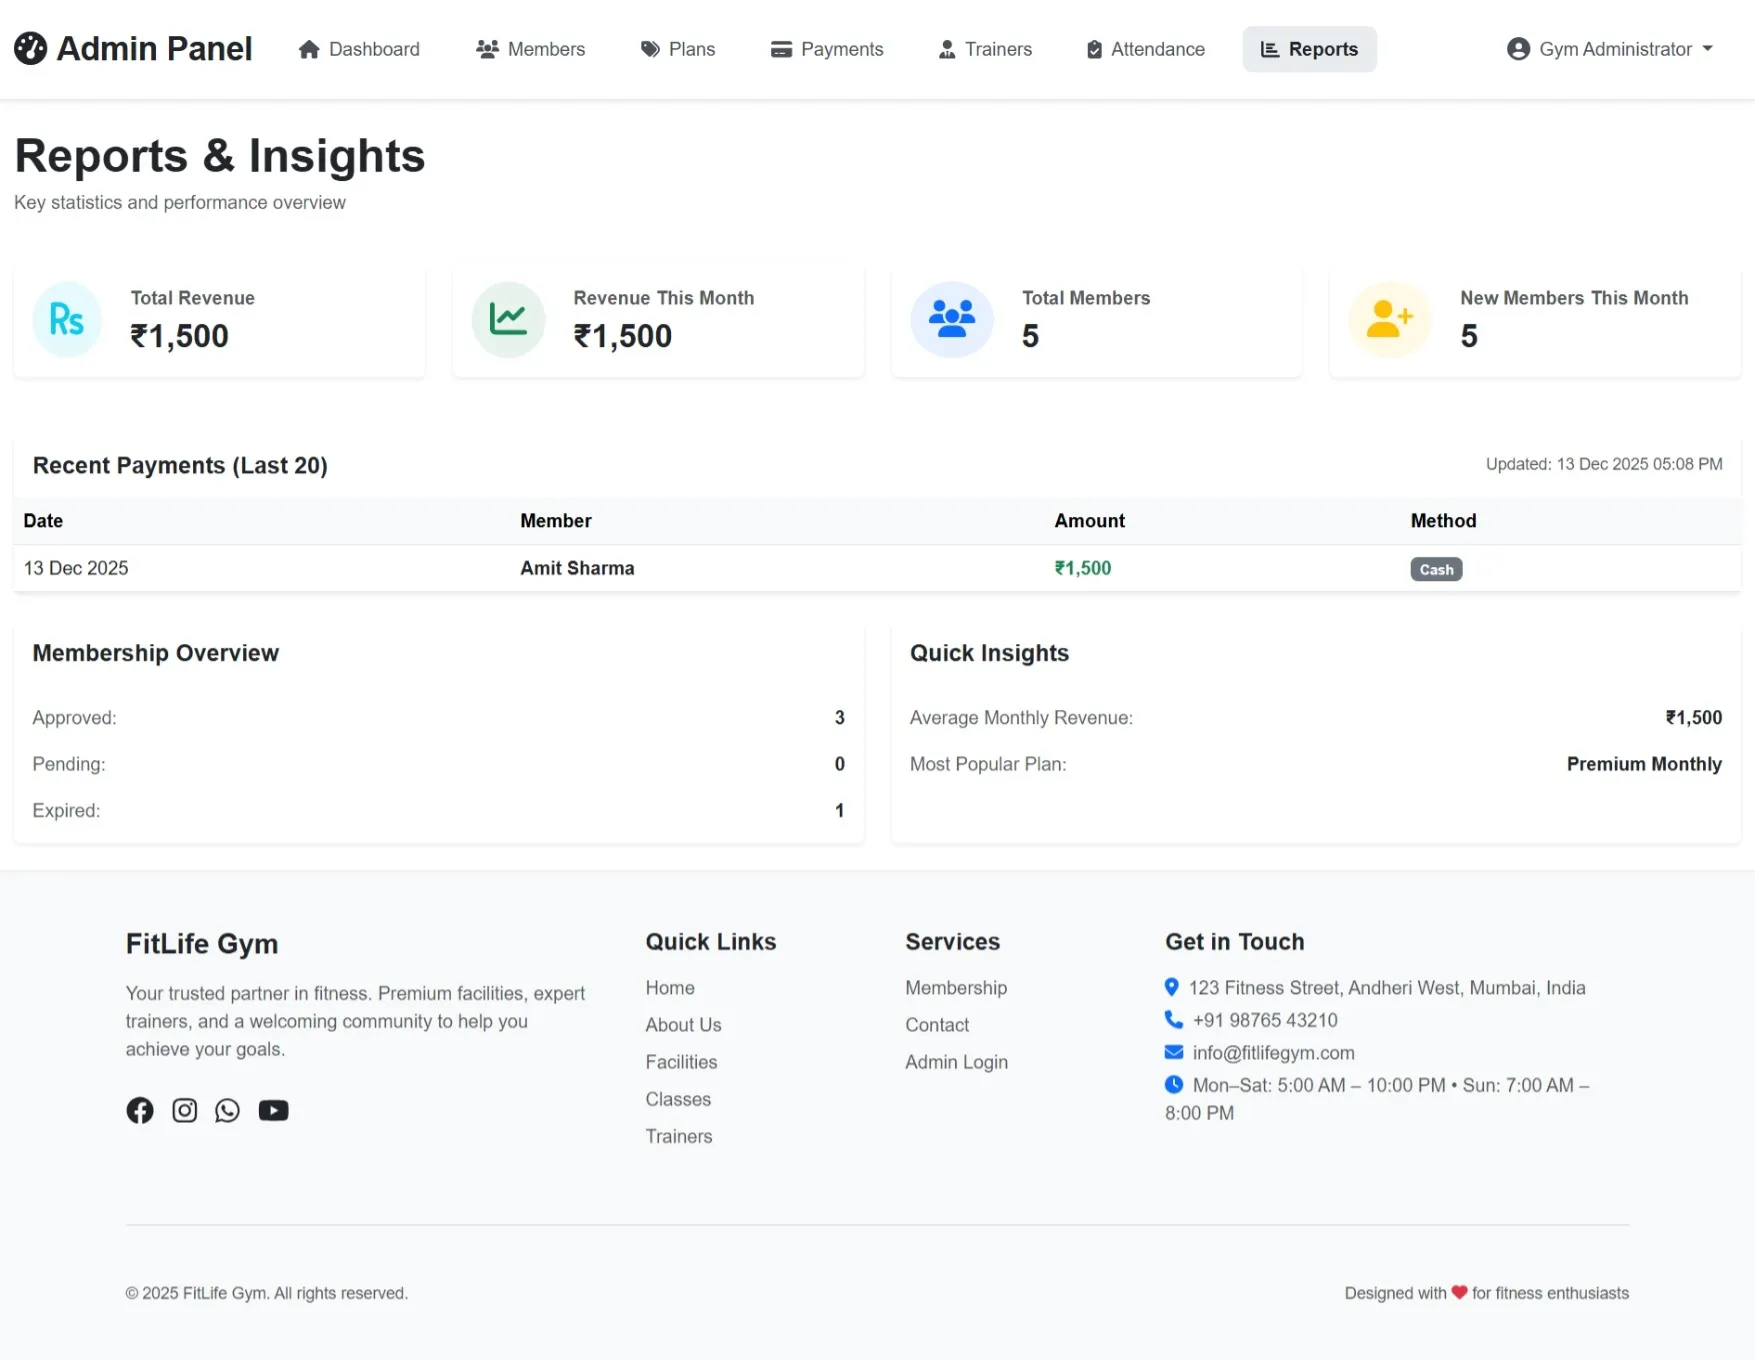Image resolution: width=1755 pixels, height=1360 pixels.
Task: Go to the Attendance section
Action: tap(1144, 48)
